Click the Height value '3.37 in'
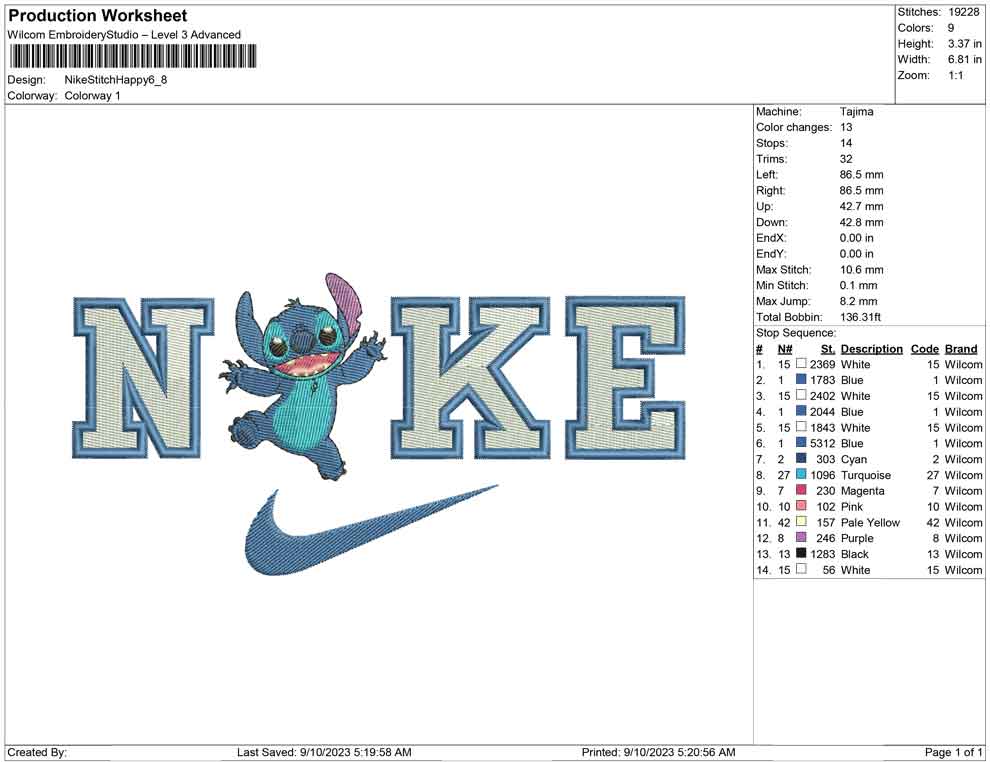The image size is (990, 762). pos(965,44)
